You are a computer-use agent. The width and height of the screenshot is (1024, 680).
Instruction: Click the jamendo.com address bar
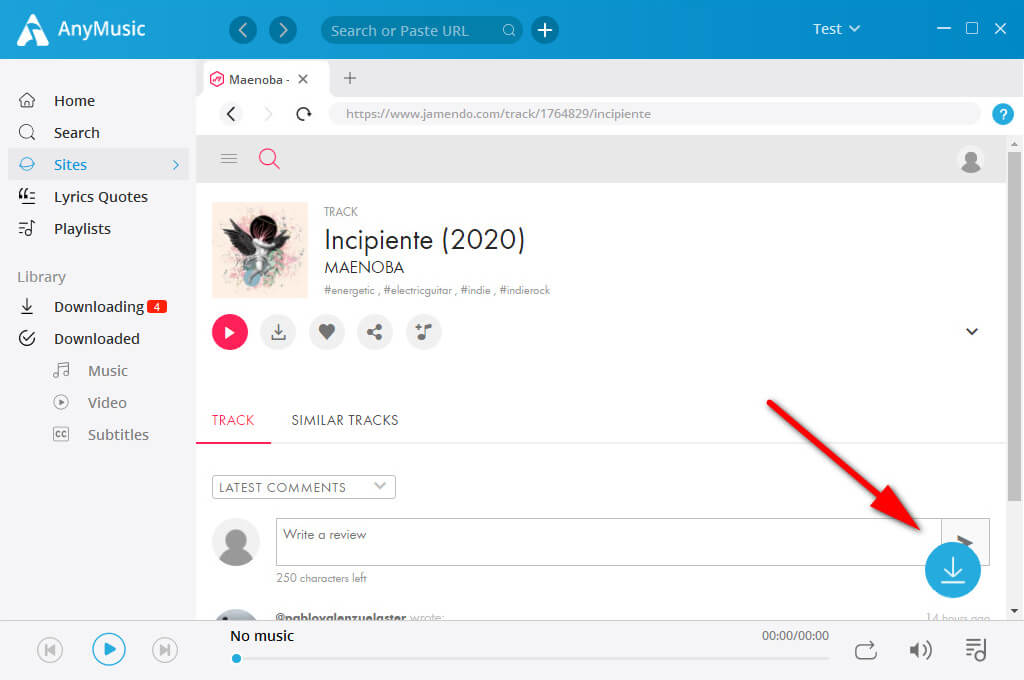(x=654, y=114)
